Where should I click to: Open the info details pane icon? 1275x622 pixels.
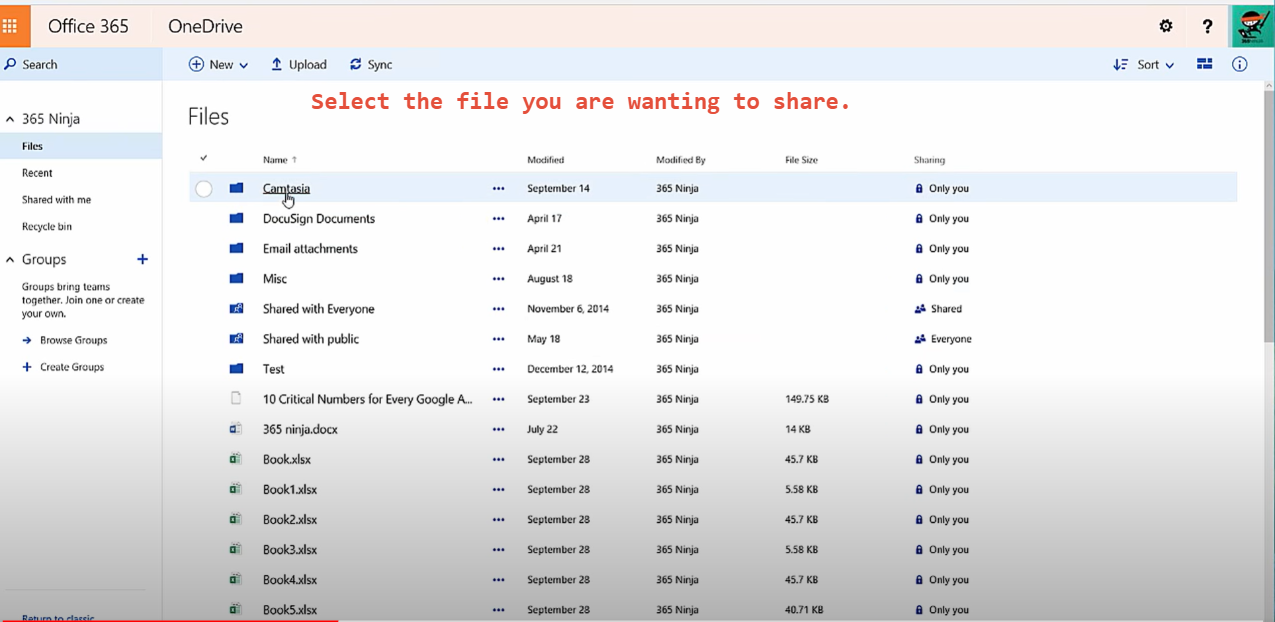click(1240, 64)
